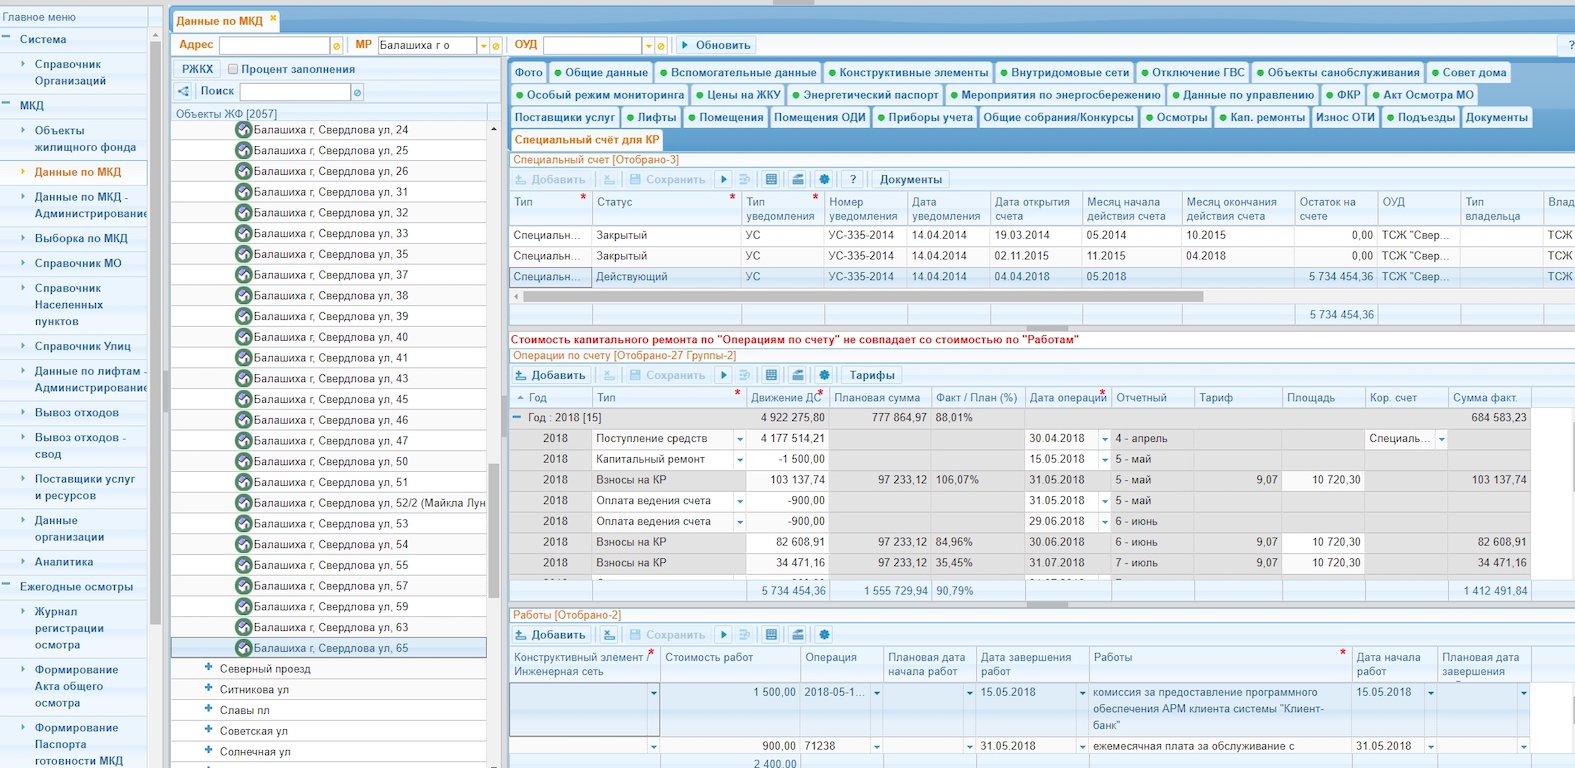Image resolution: width=1575 pixels, height=768 pixels.
Task: Select Выборка по МКД in main menu
Action: pos(81,238)
